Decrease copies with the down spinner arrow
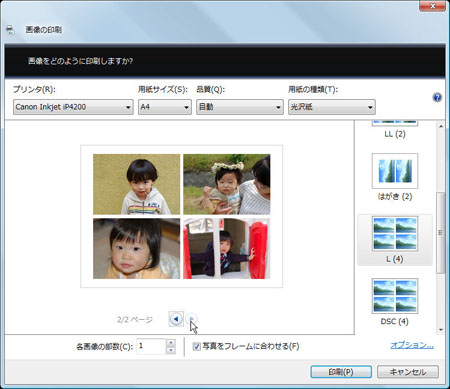Screen dimensions: 450x389 171,350
